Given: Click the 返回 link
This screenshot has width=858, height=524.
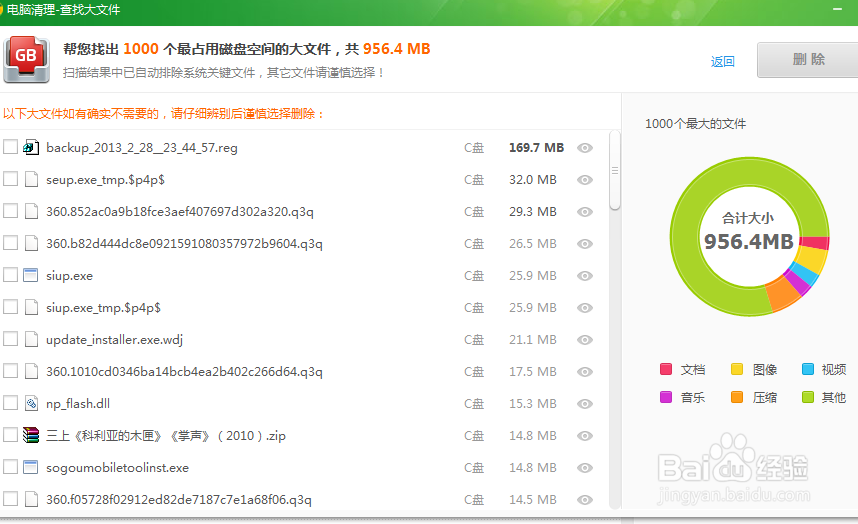Looking at the screenshot, I should 722,61.
